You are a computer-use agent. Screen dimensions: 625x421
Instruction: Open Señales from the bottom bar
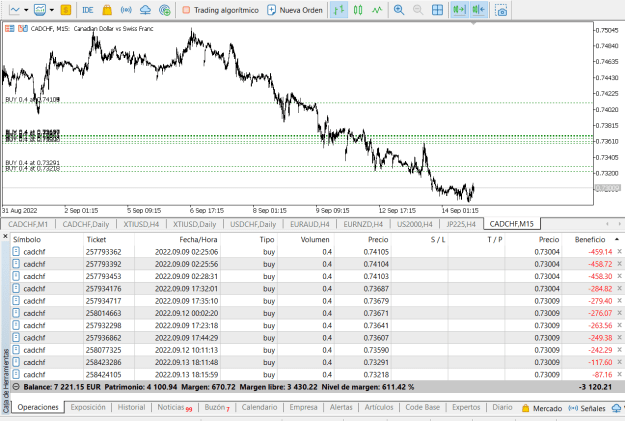click(587, 408)
